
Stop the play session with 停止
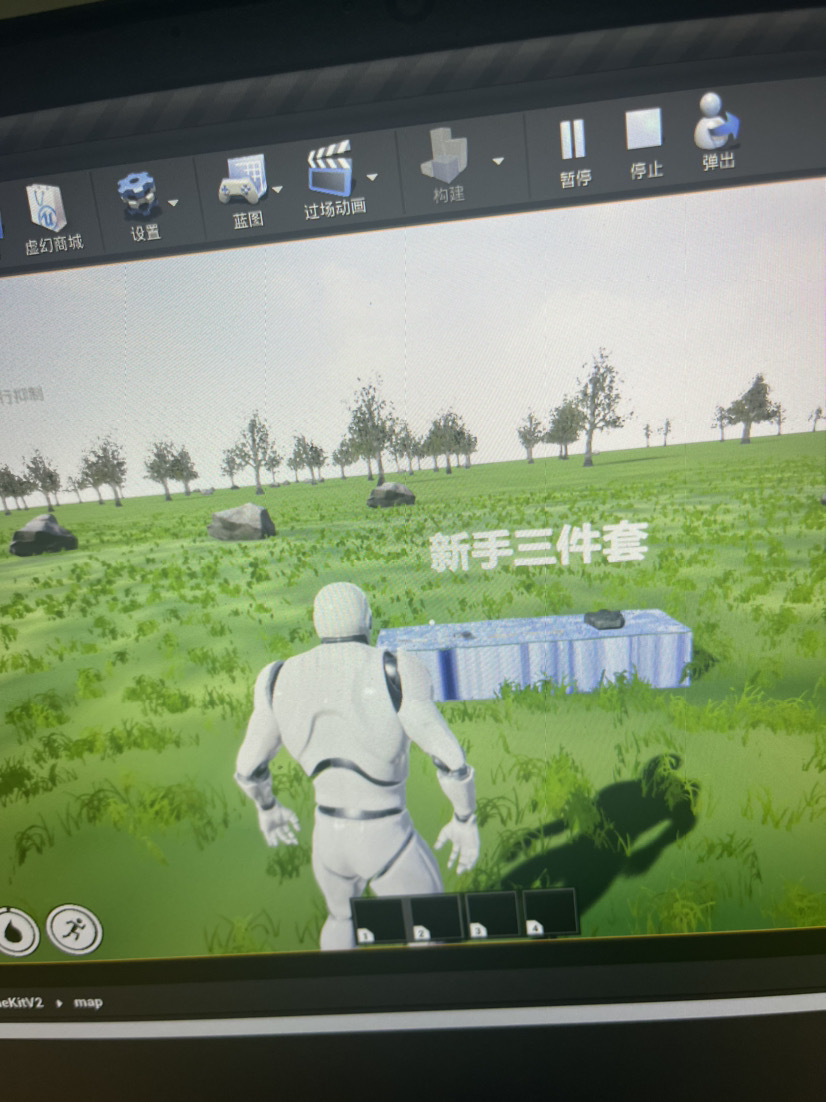645,142
